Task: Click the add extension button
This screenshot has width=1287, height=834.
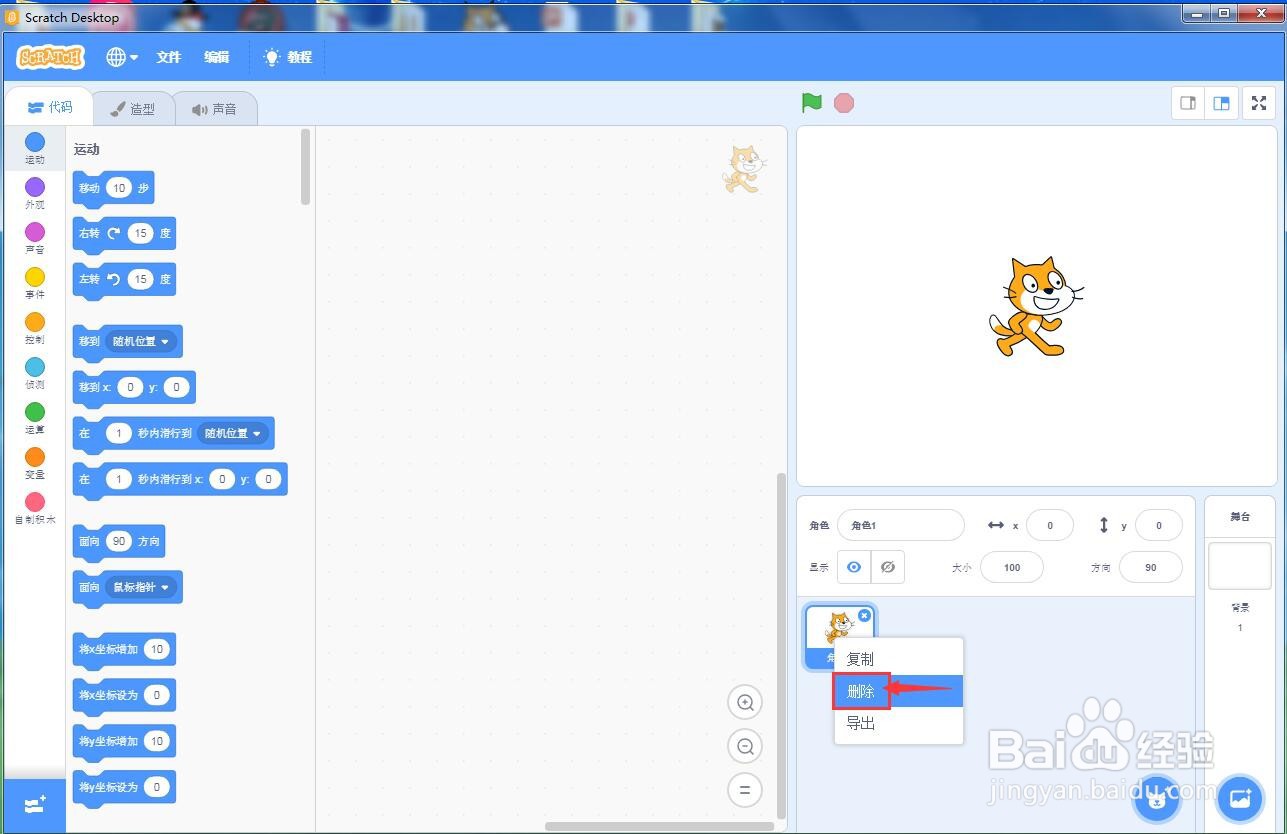Action: click(35, 805)
